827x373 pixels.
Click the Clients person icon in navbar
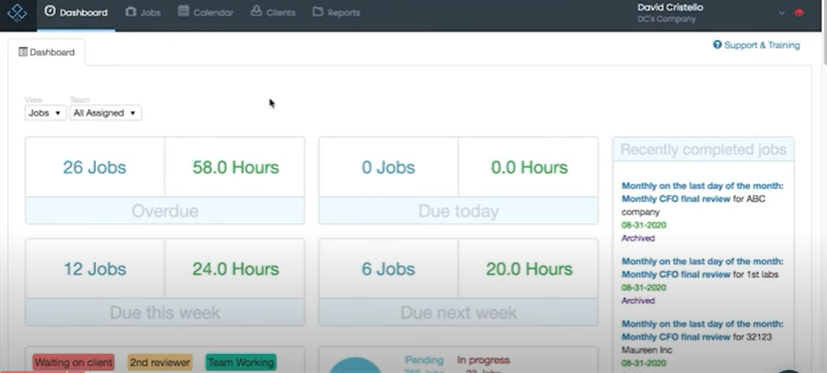[x=256, y=11]
